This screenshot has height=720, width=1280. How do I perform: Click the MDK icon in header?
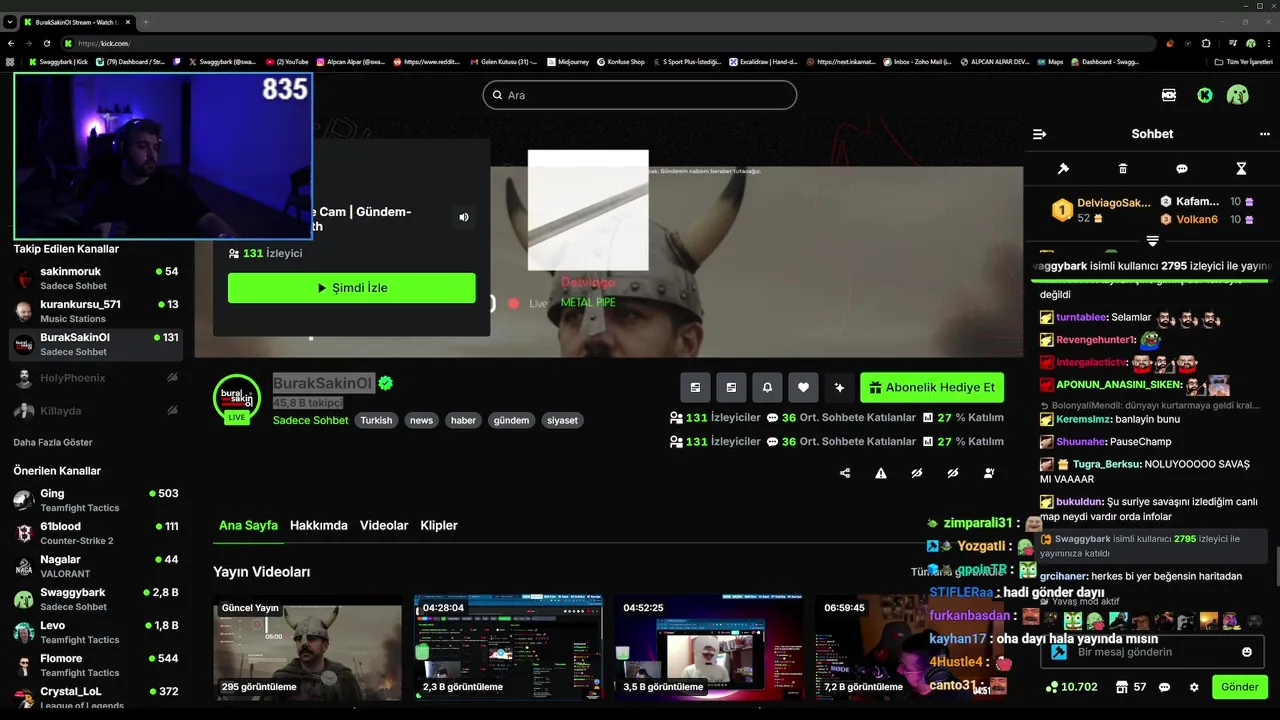(x=1169, y=95)
